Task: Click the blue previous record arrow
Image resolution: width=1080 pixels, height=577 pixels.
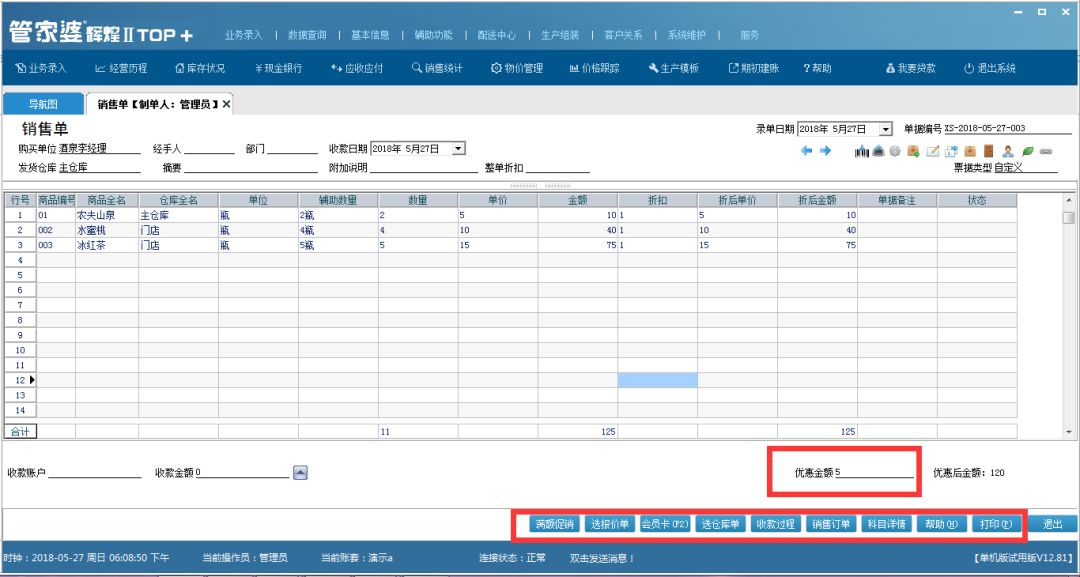Action: point(807,151)
